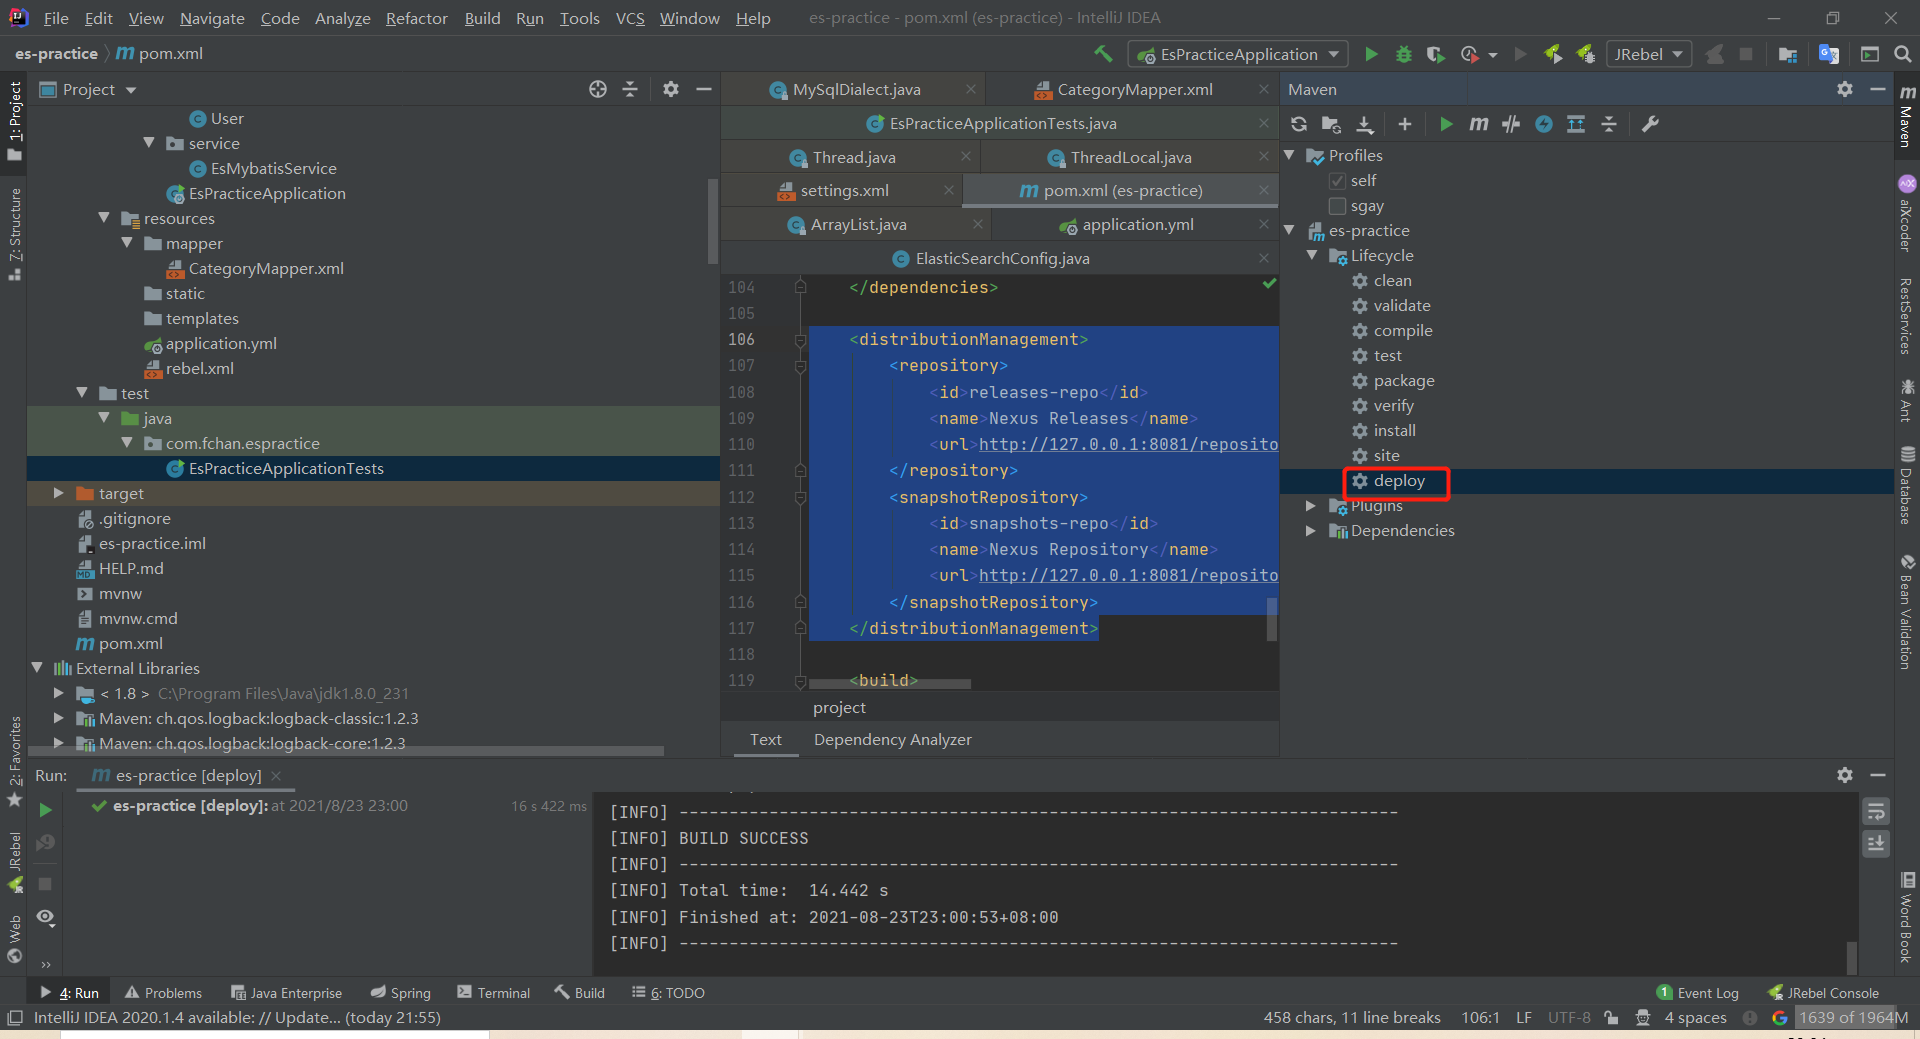This screenshot has height=1039, width=1920.
Task: Open the VCS menu
Action: pyautogui.click(x=630, y=18)
